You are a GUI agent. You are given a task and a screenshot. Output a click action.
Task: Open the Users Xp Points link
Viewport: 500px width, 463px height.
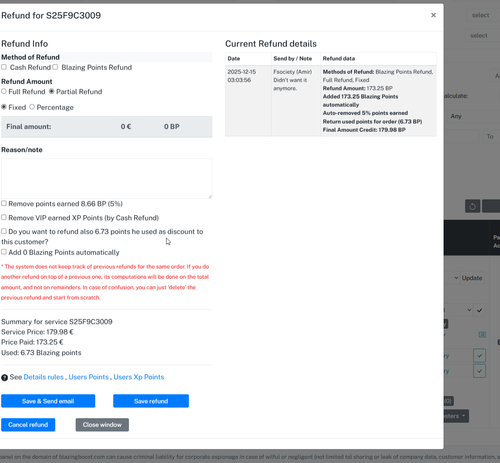(x=139, y=377)
